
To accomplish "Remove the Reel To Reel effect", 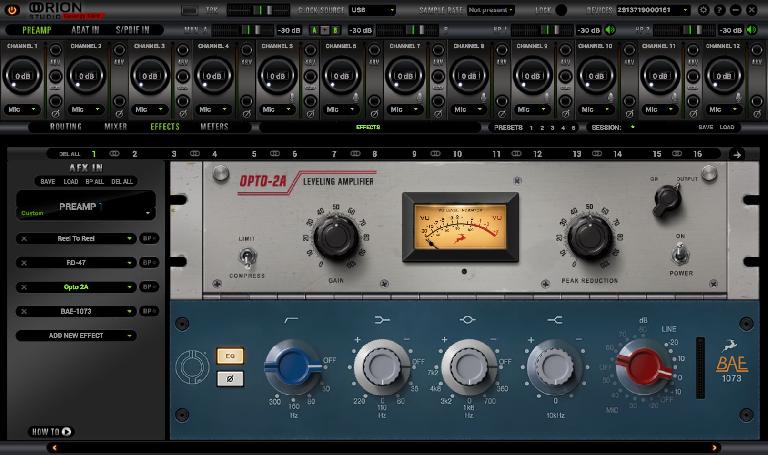I will click(x=24, y=239).
